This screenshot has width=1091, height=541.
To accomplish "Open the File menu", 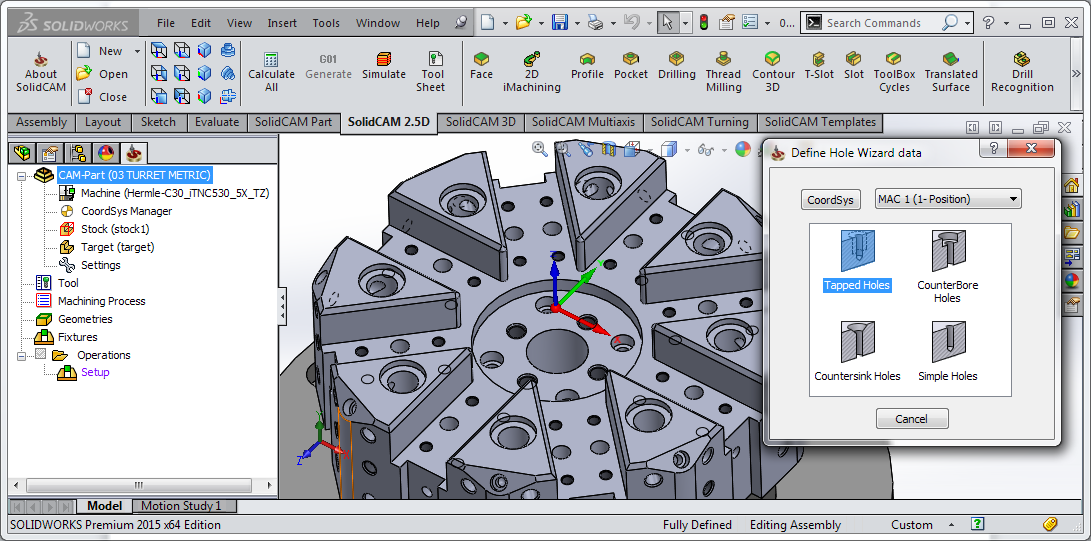I will tap(166, 23).
